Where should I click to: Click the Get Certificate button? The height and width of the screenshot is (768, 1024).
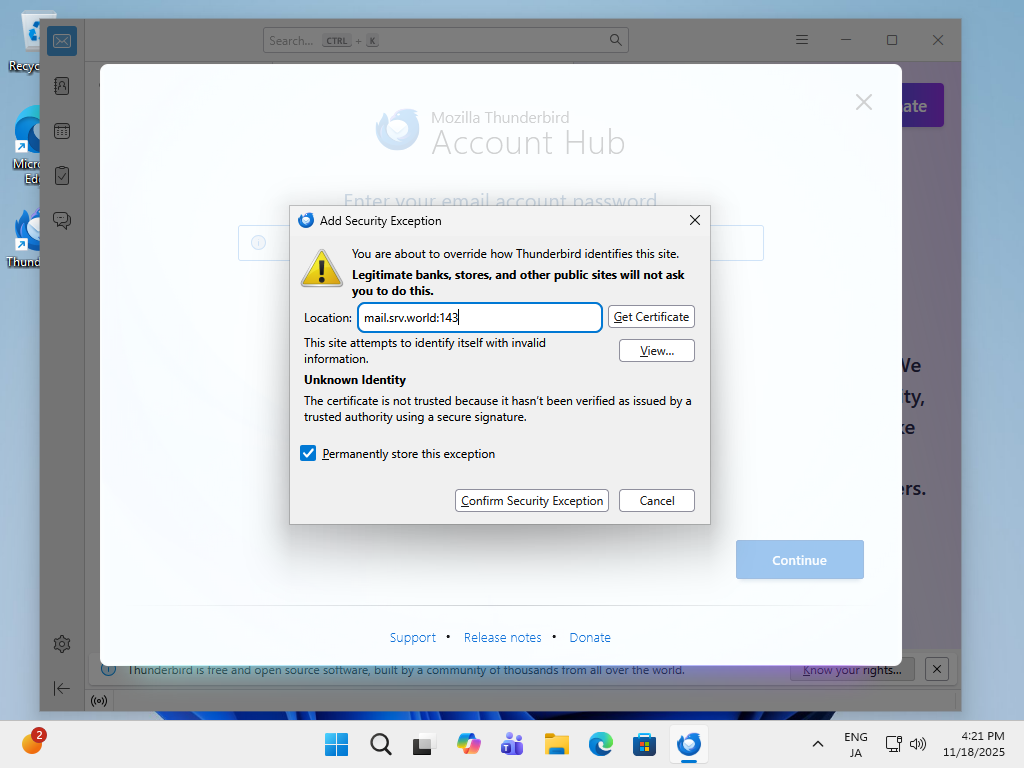point(651,317)
